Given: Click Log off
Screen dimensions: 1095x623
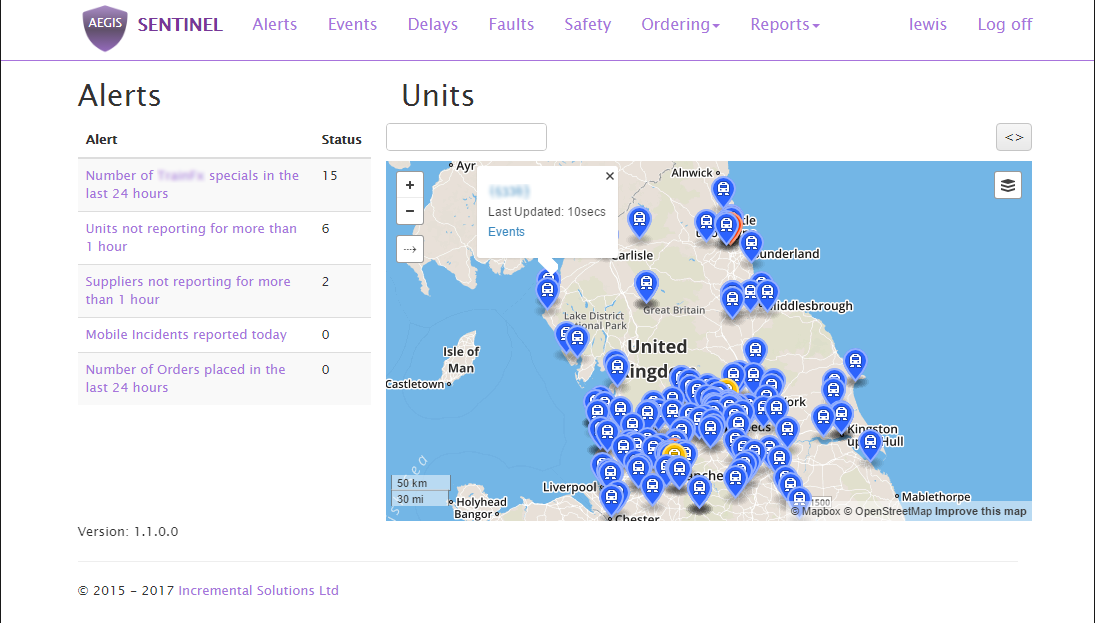Looking at the screenshot, I should coord(1004,25).
